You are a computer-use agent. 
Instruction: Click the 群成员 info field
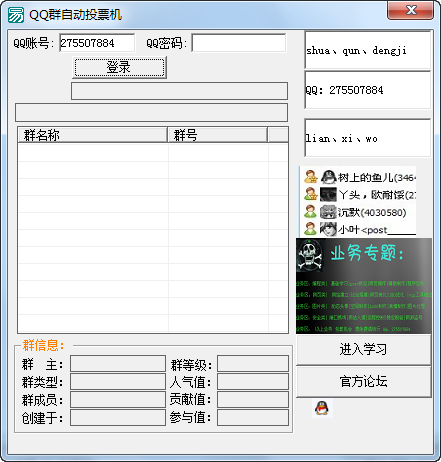pyautogui.click(x=118, y=399)
